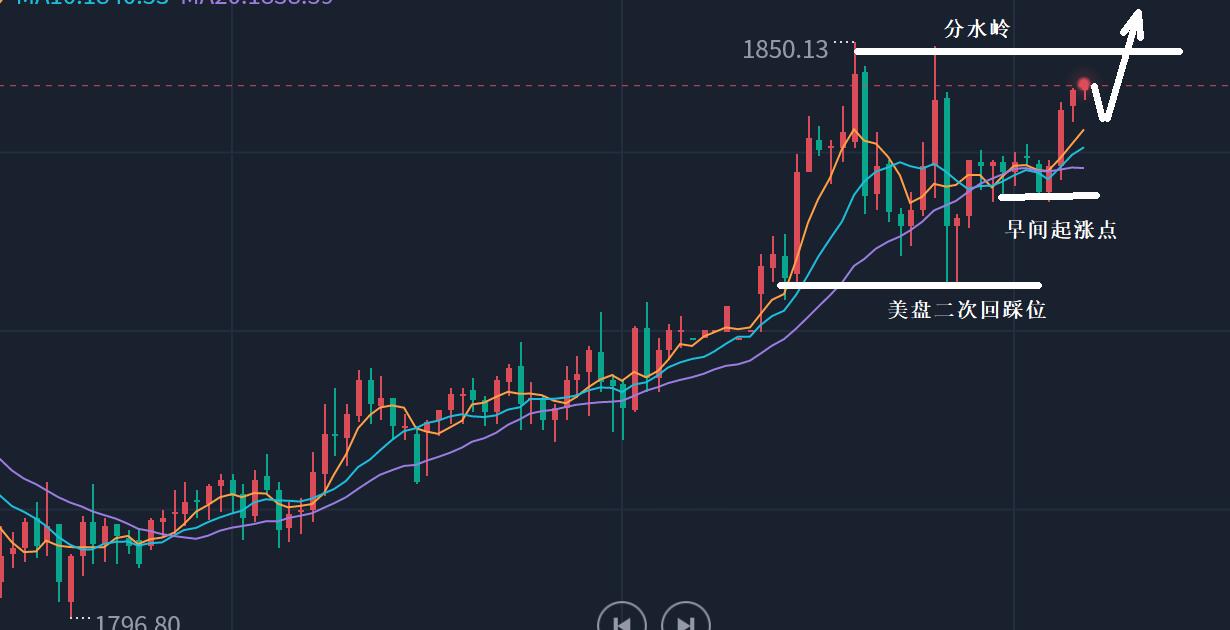Screen dimensions: 1230x630
Task: Click the tall green candle below 1850.13
Action: click(865, 130)
